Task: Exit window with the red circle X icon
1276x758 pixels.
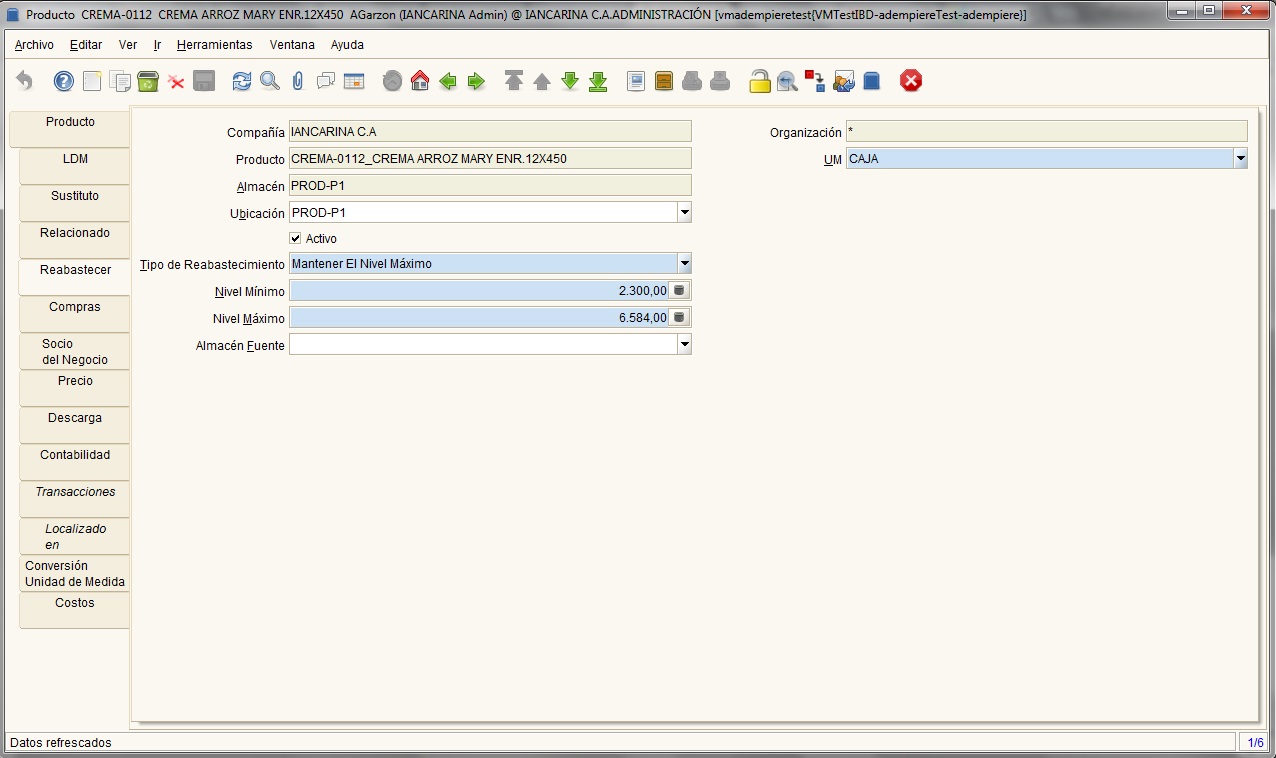Action: (x=910, y=81)
